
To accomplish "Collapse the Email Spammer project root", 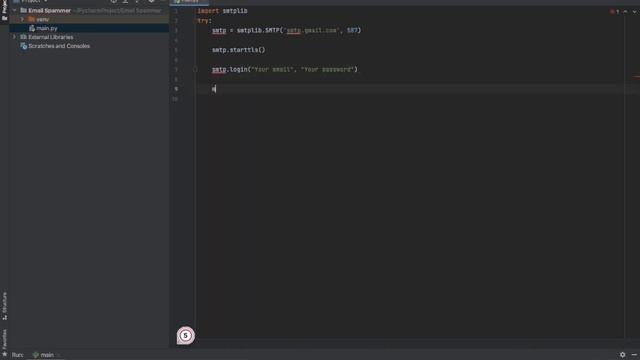I will [15, 10].
